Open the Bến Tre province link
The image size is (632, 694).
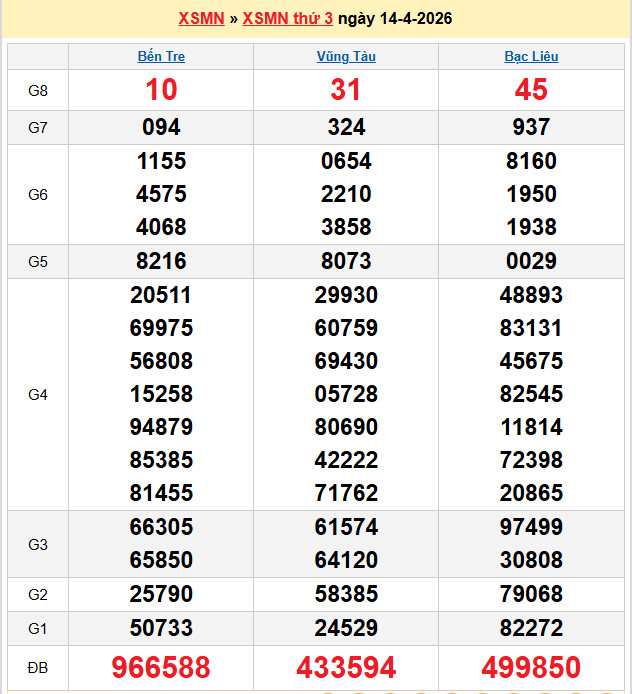(x=161, y=57)
